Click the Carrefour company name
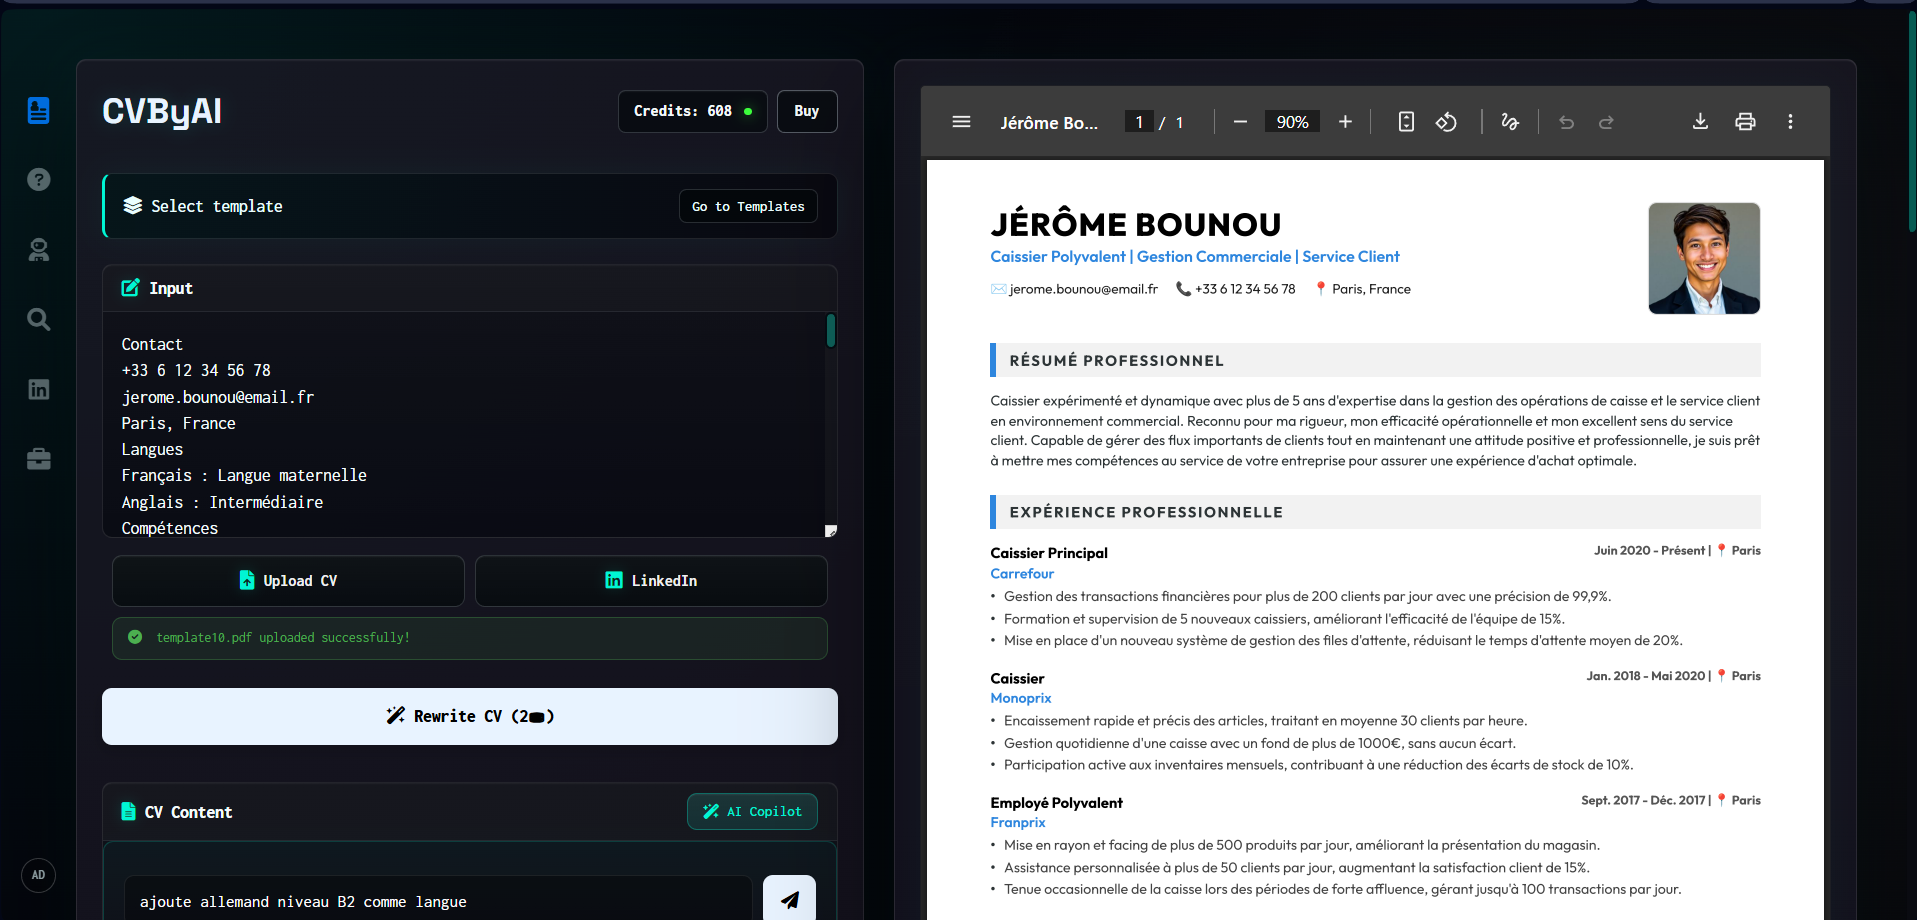 (1022, 574)
